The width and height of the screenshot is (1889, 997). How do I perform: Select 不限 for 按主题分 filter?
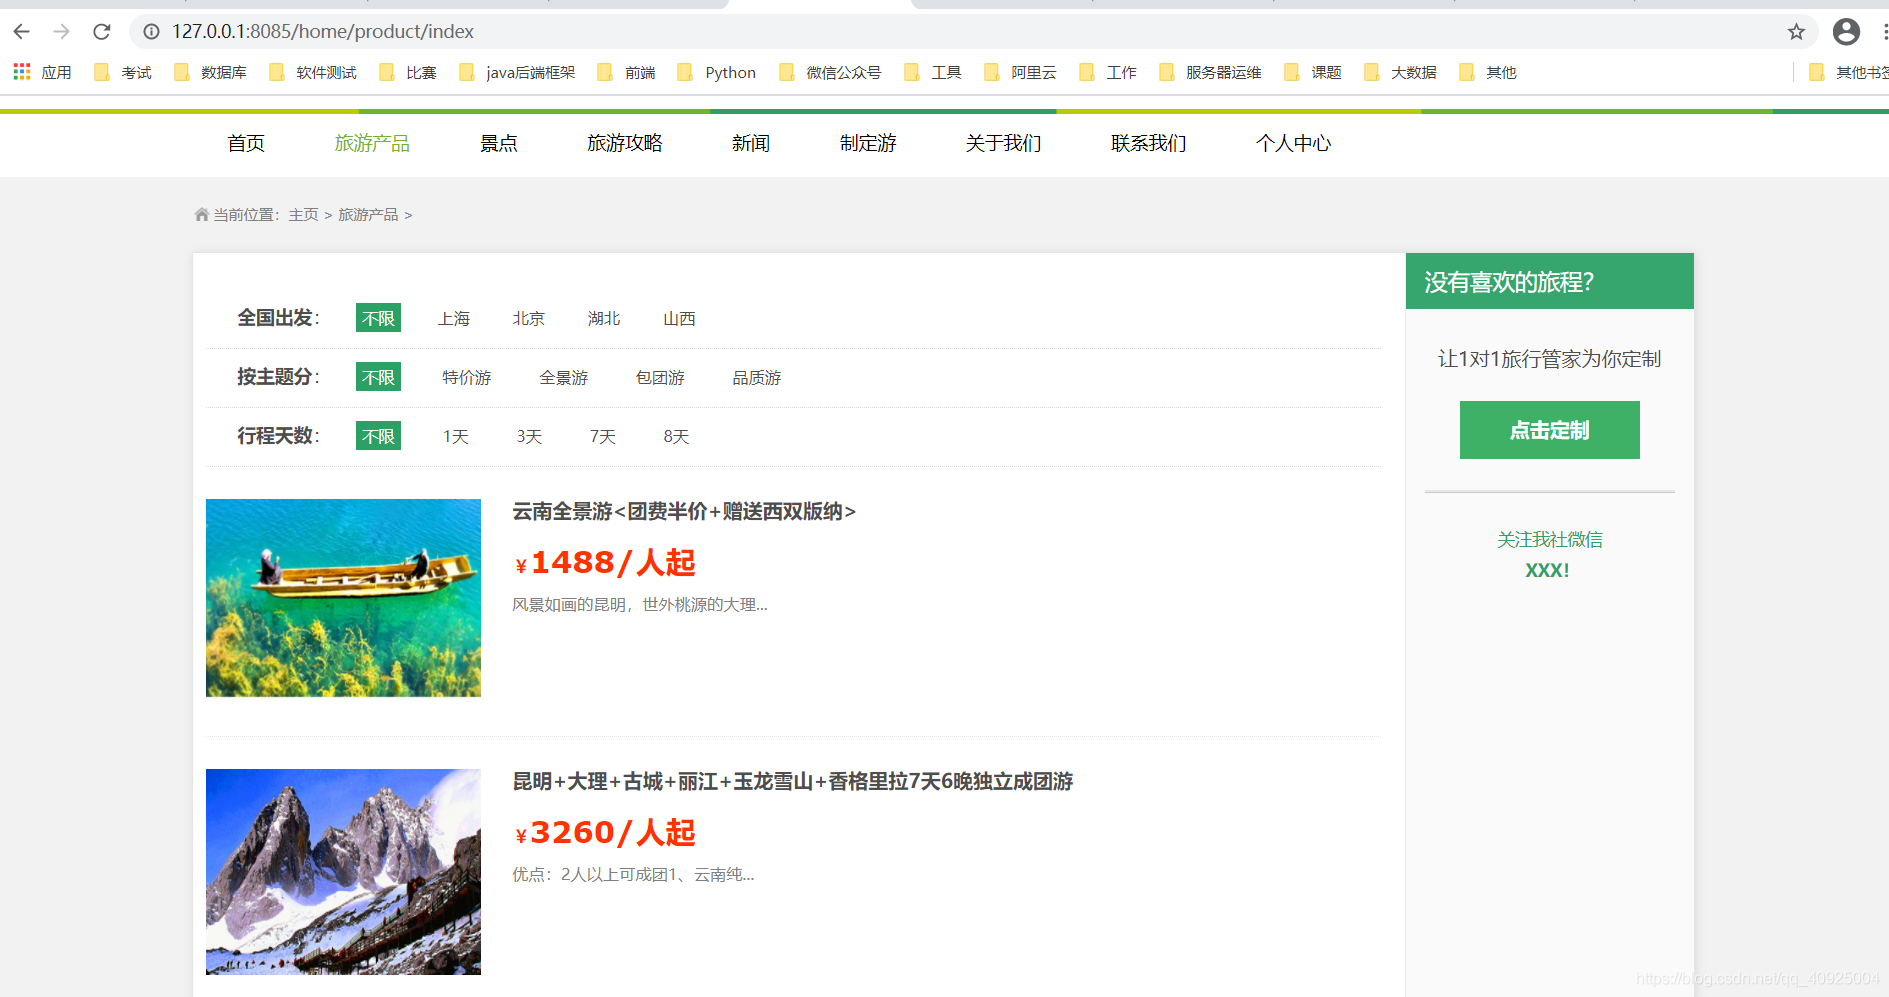(x=378, y=377)
